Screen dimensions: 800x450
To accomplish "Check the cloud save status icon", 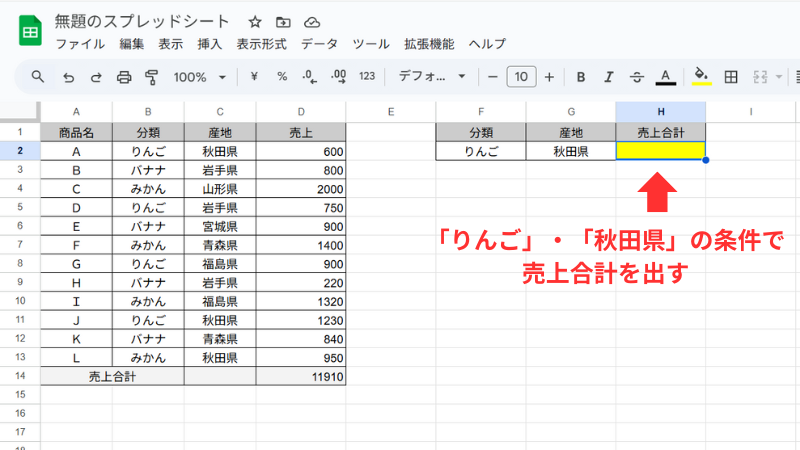I will [x=312, y=22].
